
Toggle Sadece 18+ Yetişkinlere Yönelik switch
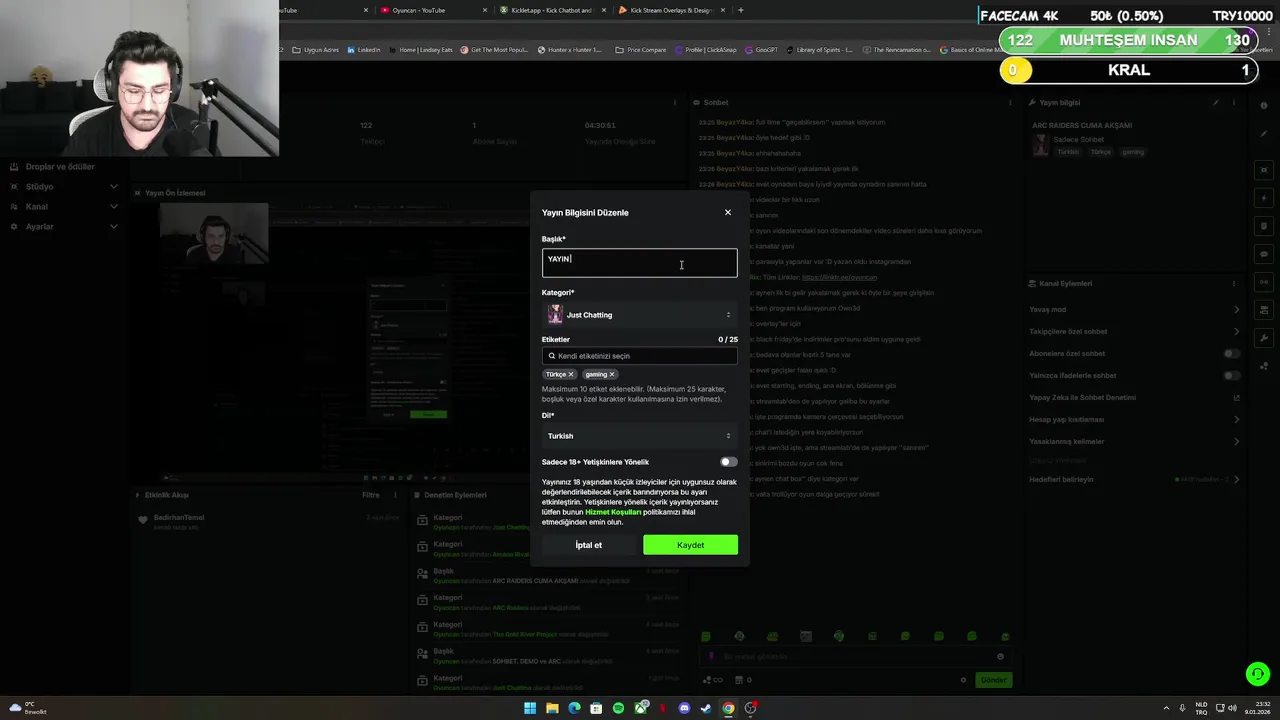(x=728, y=462)
